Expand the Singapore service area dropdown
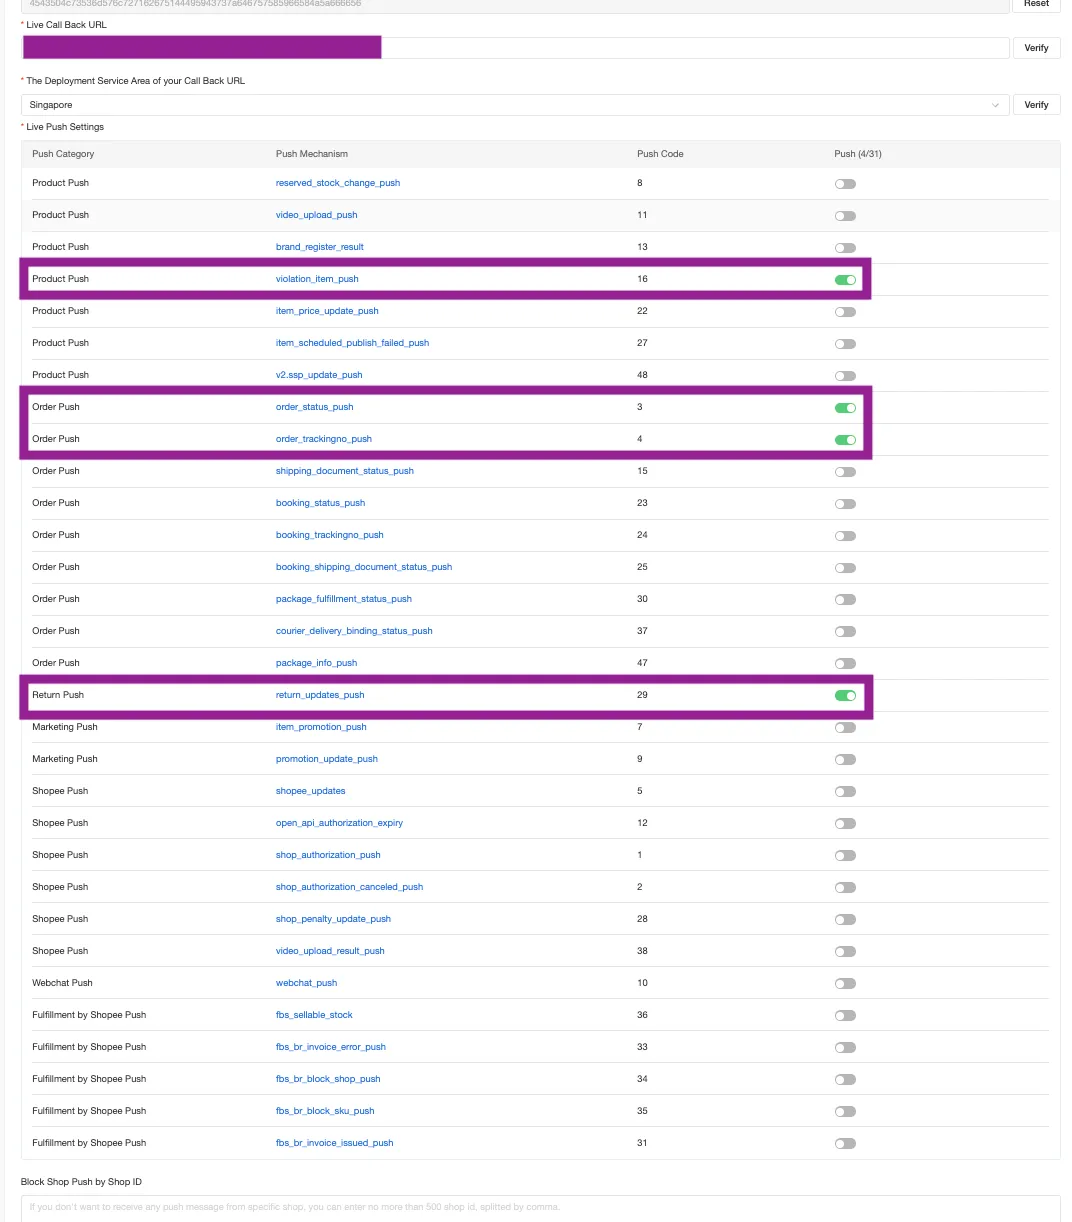The image size is (1072, 1222). tap(515, 105)
